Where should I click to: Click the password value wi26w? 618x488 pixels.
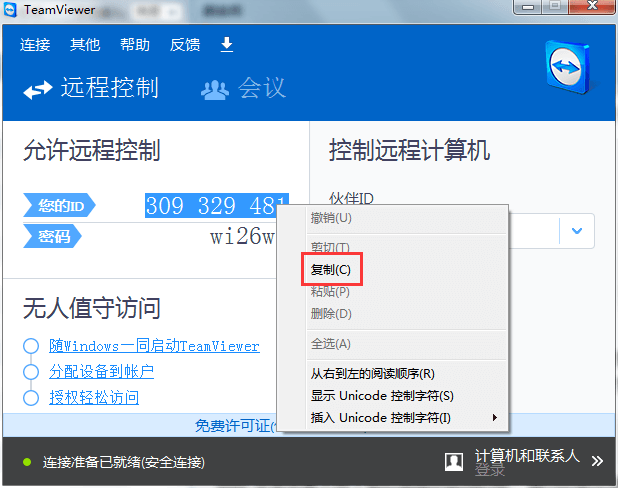pyautogui.click(x=242, y=236)
